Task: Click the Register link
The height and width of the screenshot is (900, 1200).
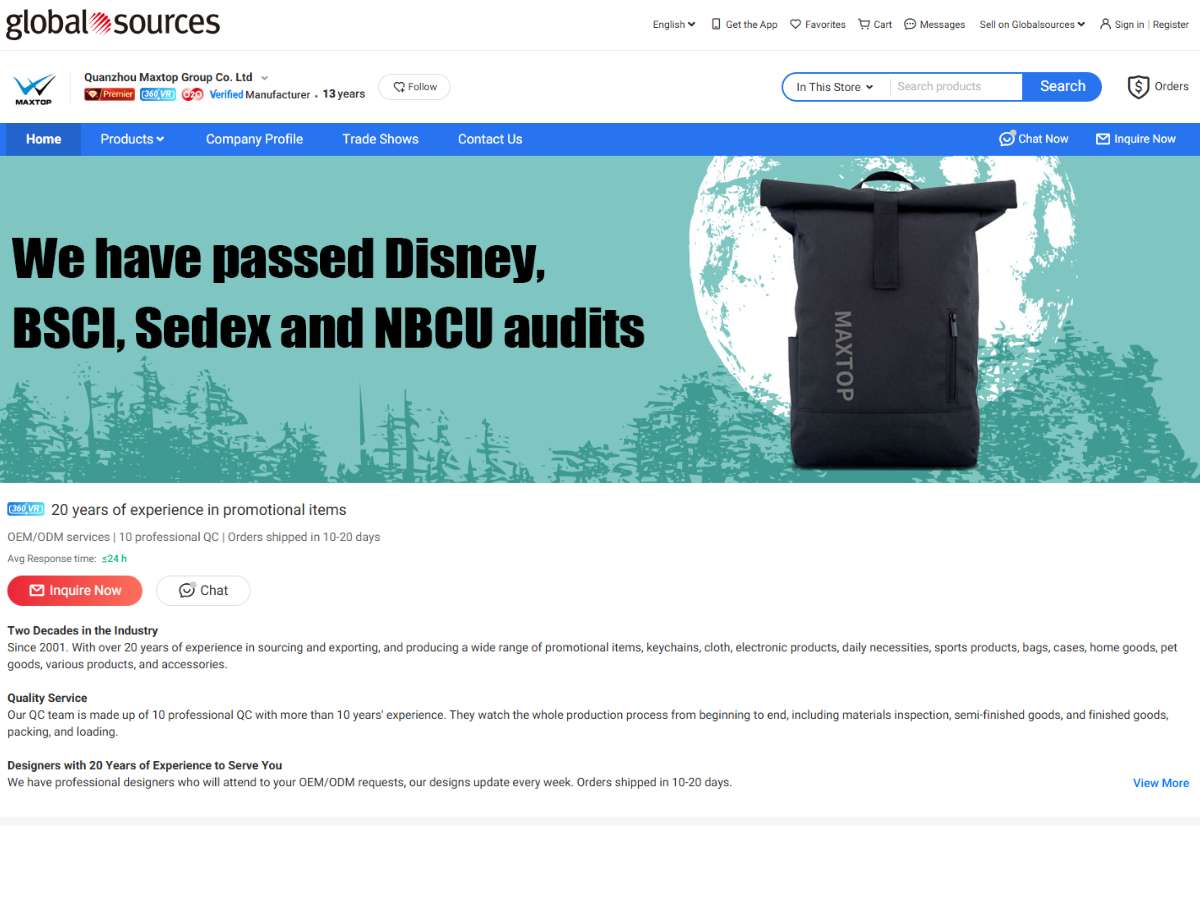Action: pyautogui.click(x=1171, y=25)
